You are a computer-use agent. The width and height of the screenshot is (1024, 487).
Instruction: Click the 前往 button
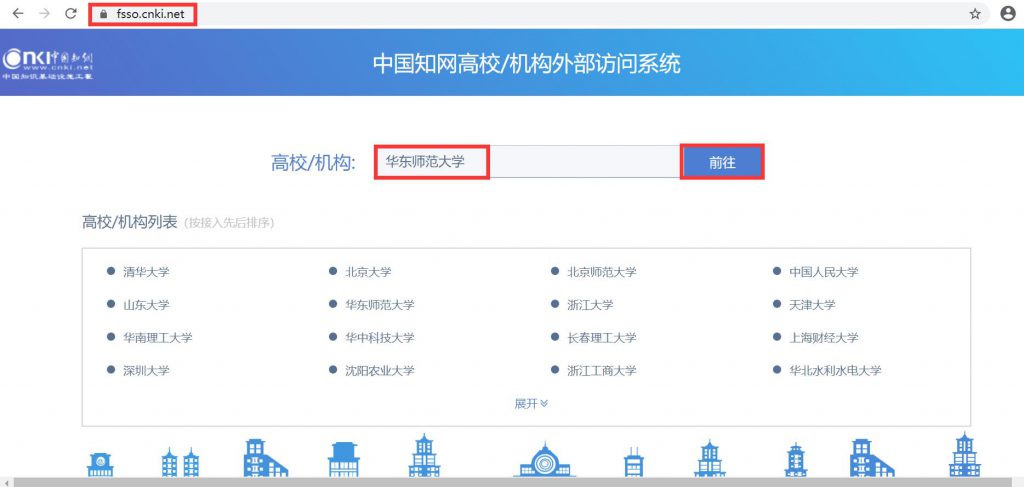click(722, 162)
